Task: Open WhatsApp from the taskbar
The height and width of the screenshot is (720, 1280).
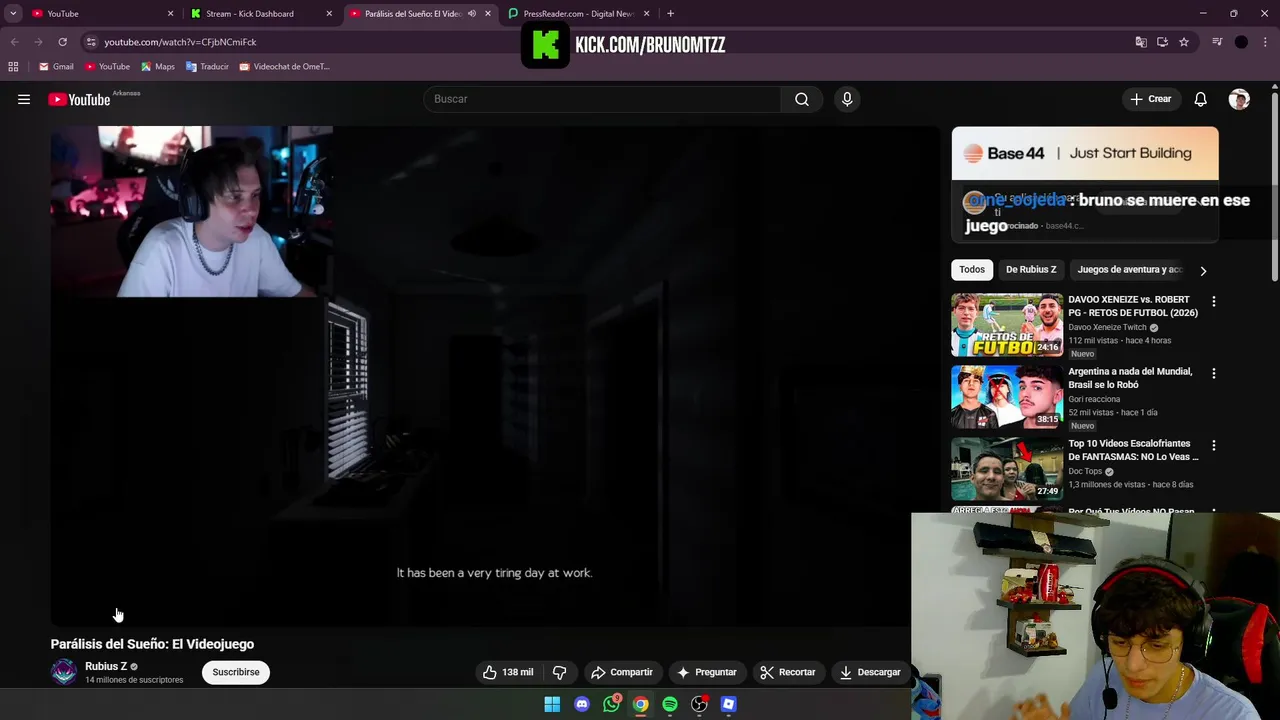Action: (611, 704)
